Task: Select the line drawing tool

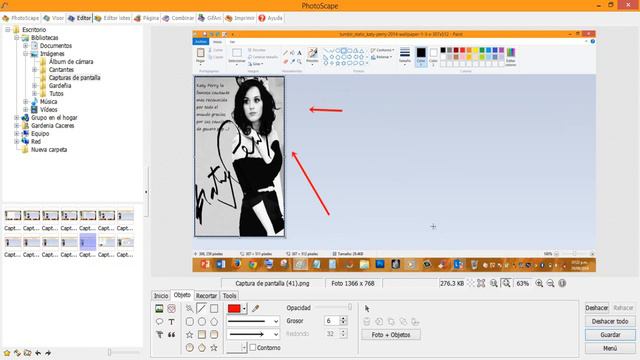Action: click(x=201, y=308)
